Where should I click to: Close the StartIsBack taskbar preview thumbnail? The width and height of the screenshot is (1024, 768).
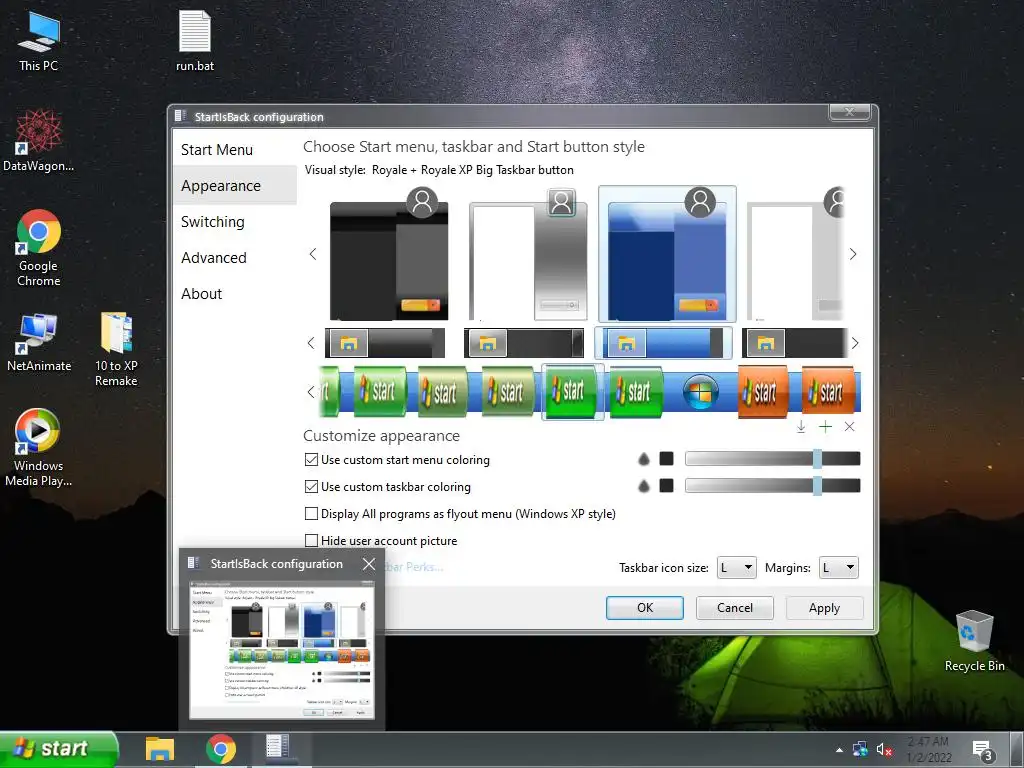click(369, 564)
